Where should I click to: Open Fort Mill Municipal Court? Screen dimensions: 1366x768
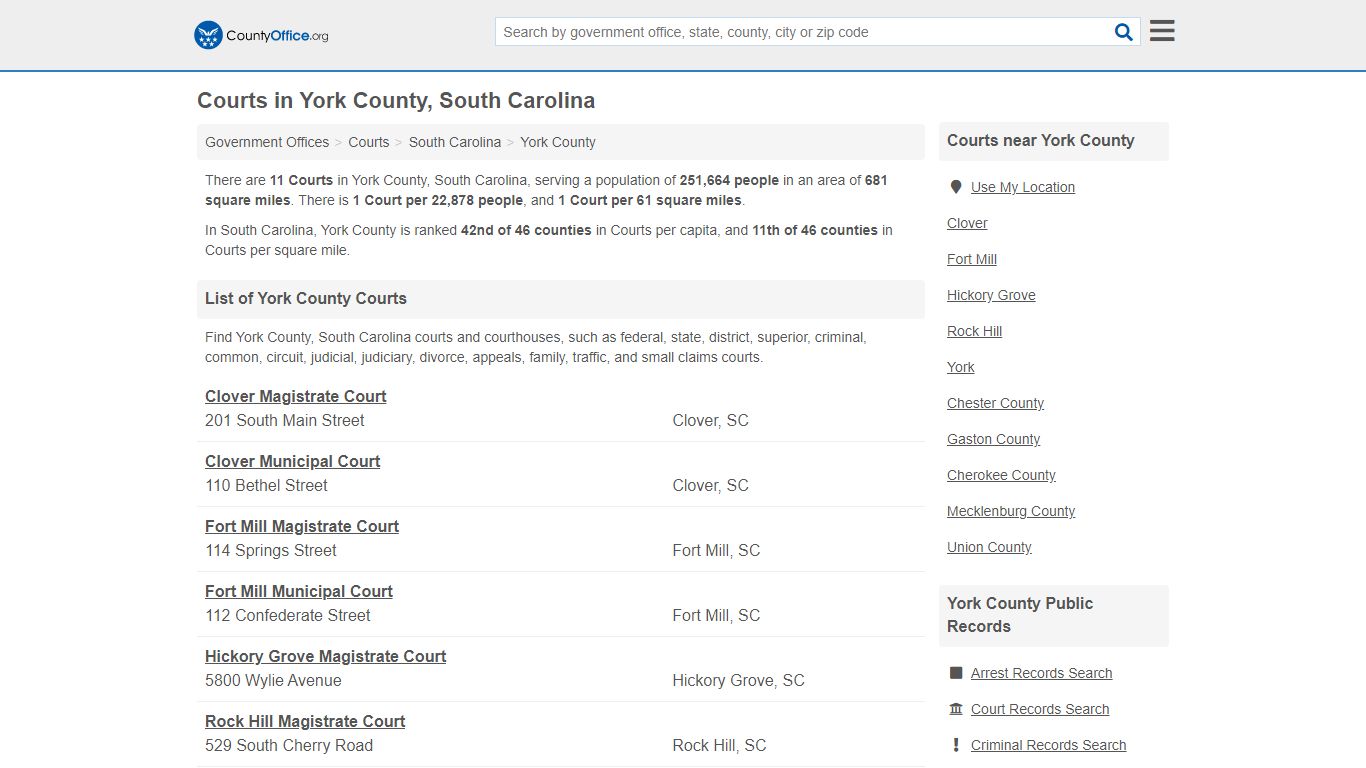click(x=299, y=591)
